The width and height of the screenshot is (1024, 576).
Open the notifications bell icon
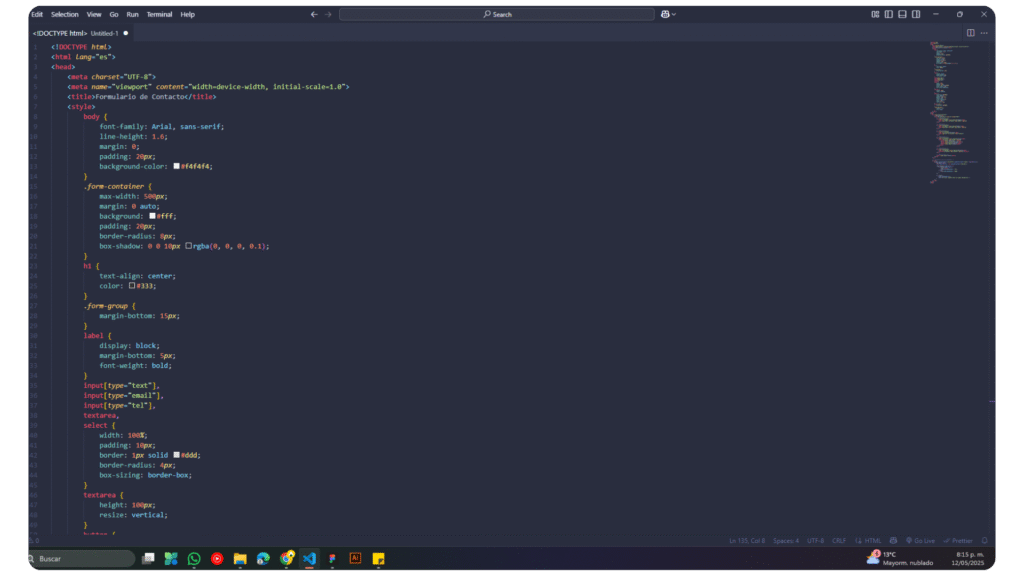[x=985, y=541]
